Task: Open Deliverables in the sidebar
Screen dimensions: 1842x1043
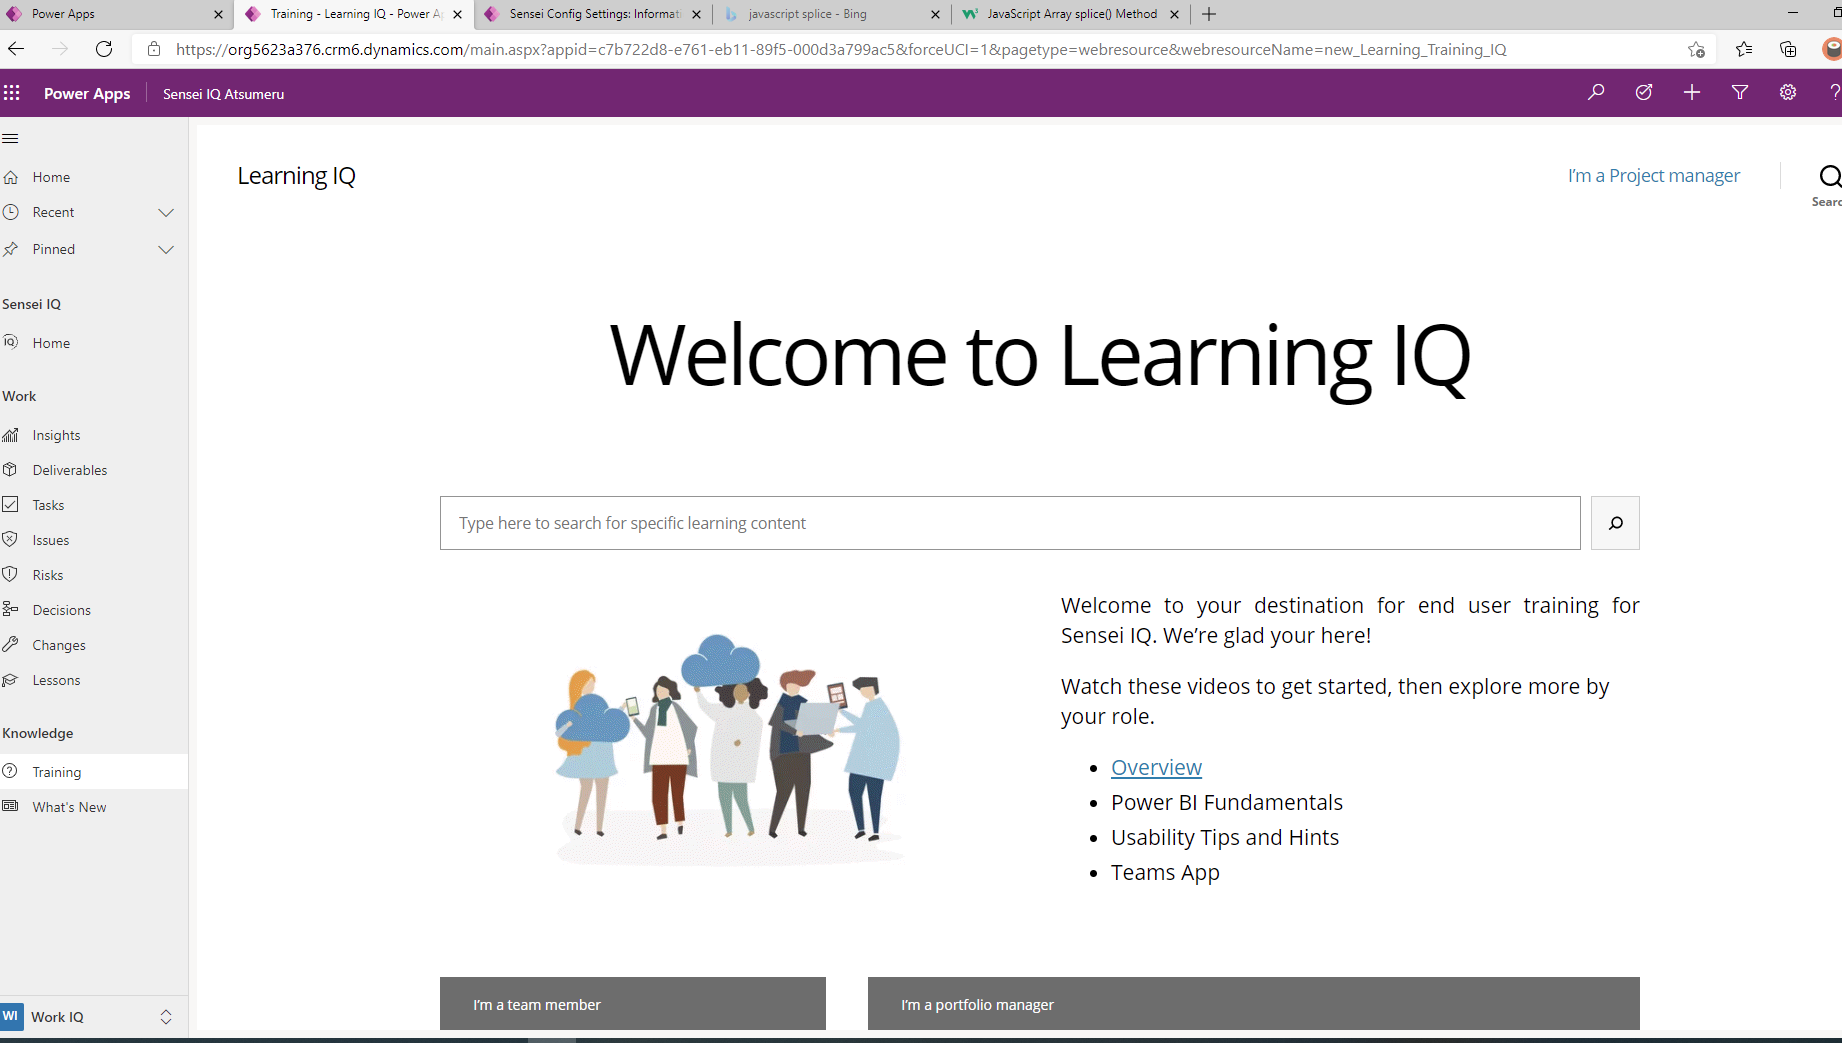Action: pyautogui.click(x=69, y=470)
